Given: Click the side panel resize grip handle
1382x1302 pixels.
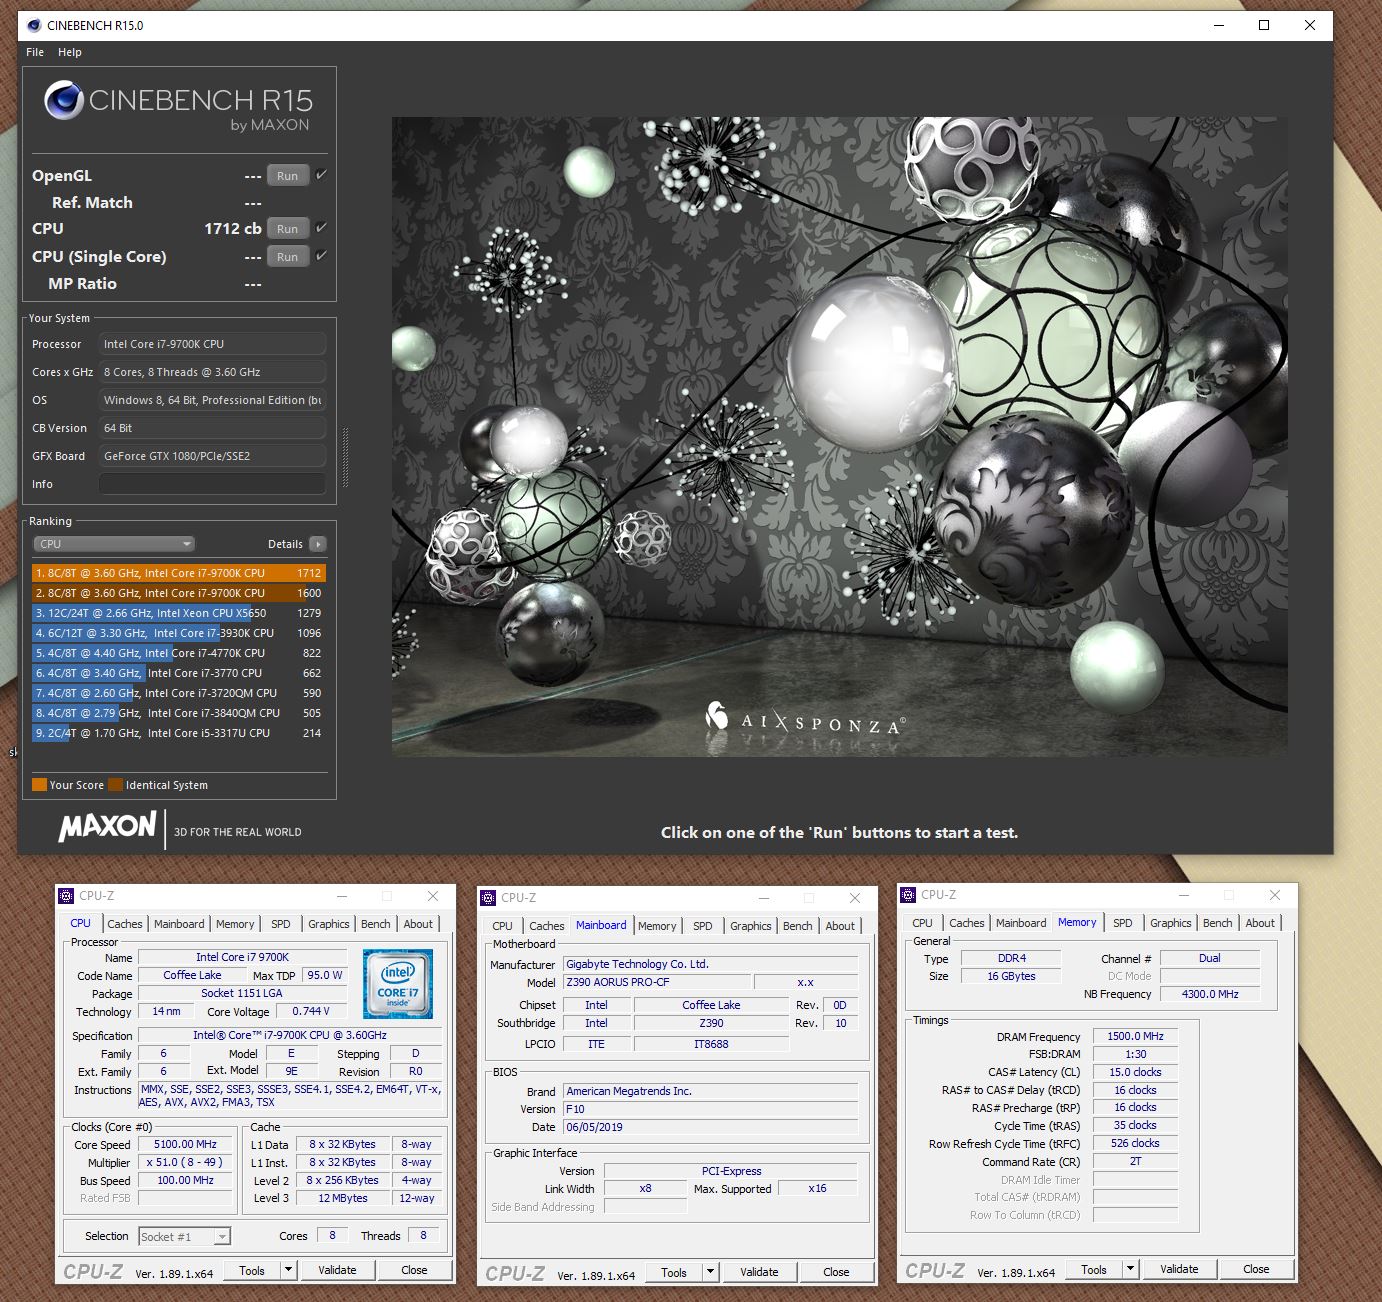Looking at the screenshot, I should 346,457.
